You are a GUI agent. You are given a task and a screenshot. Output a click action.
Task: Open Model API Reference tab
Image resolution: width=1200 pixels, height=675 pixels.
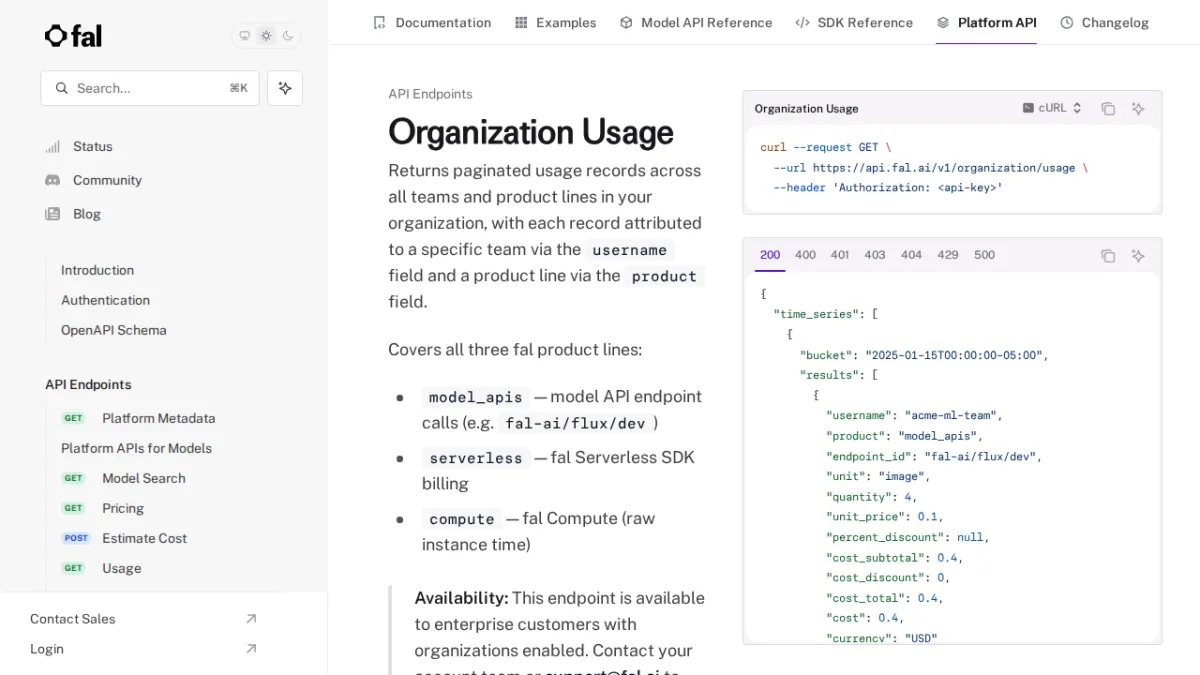pyautogui.click(x=696, y=22)
